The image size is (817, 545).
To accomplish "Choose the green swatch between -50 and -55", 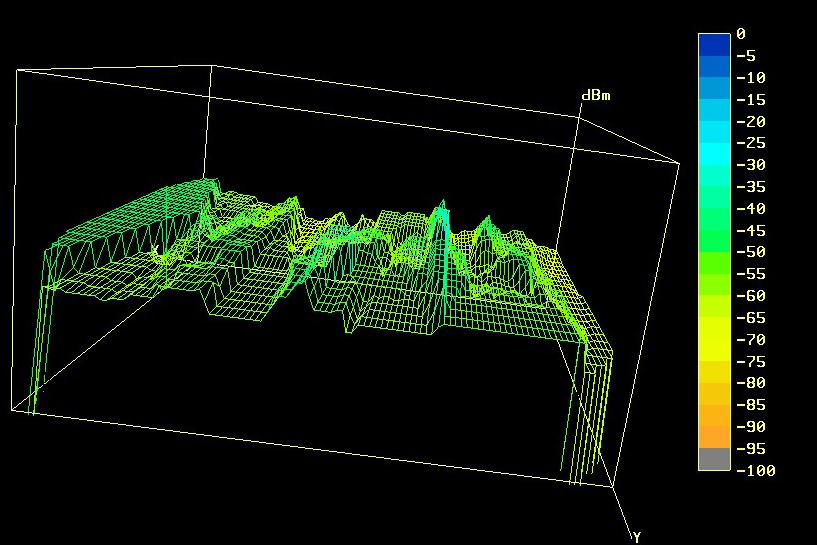I will 714,263.
